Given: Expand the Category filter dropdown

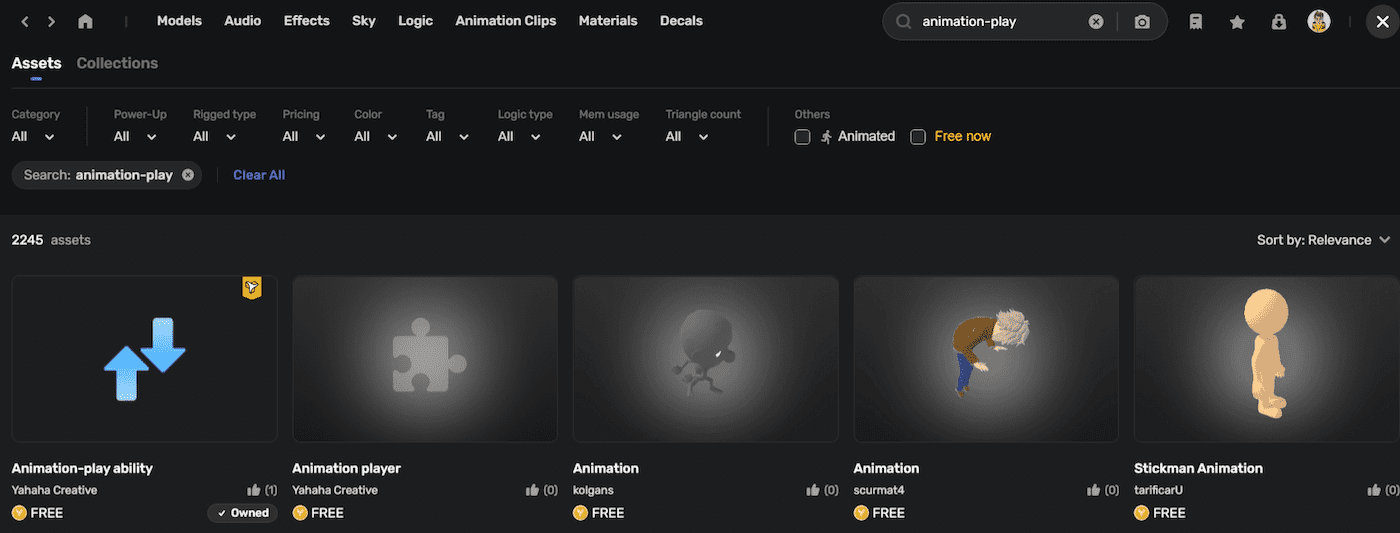Looking at the screenshot, I should (33, 137).
